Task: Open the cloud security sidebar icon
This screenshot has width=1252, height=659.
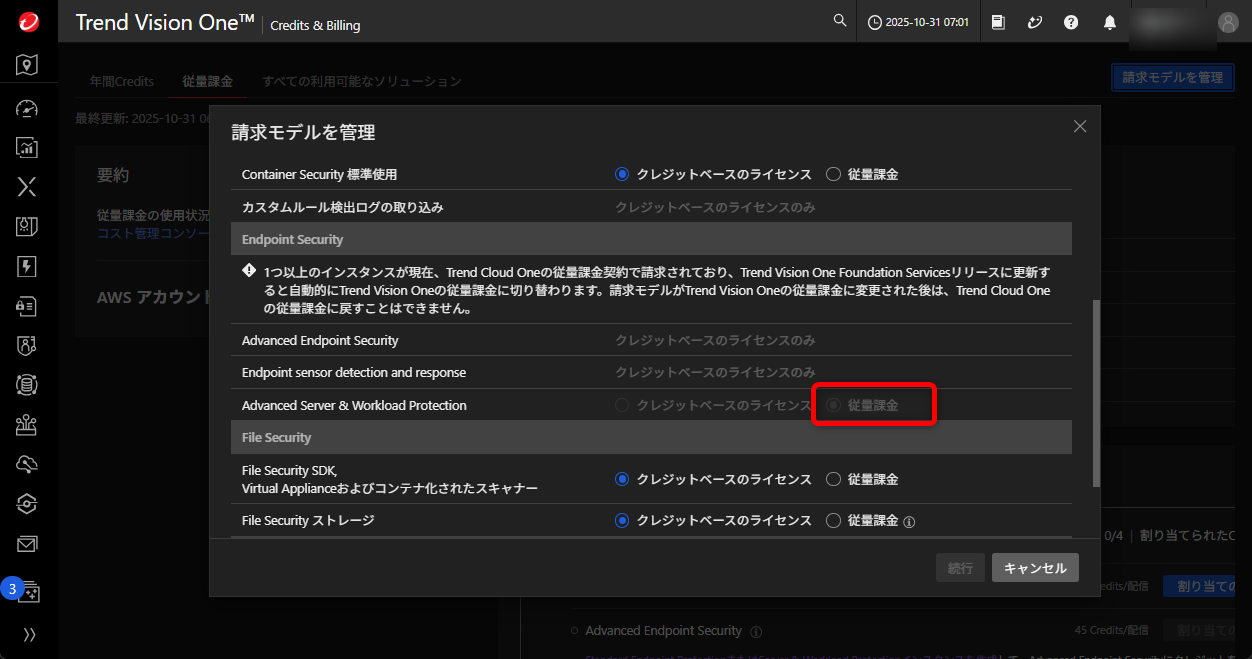Action: point(28,464)
